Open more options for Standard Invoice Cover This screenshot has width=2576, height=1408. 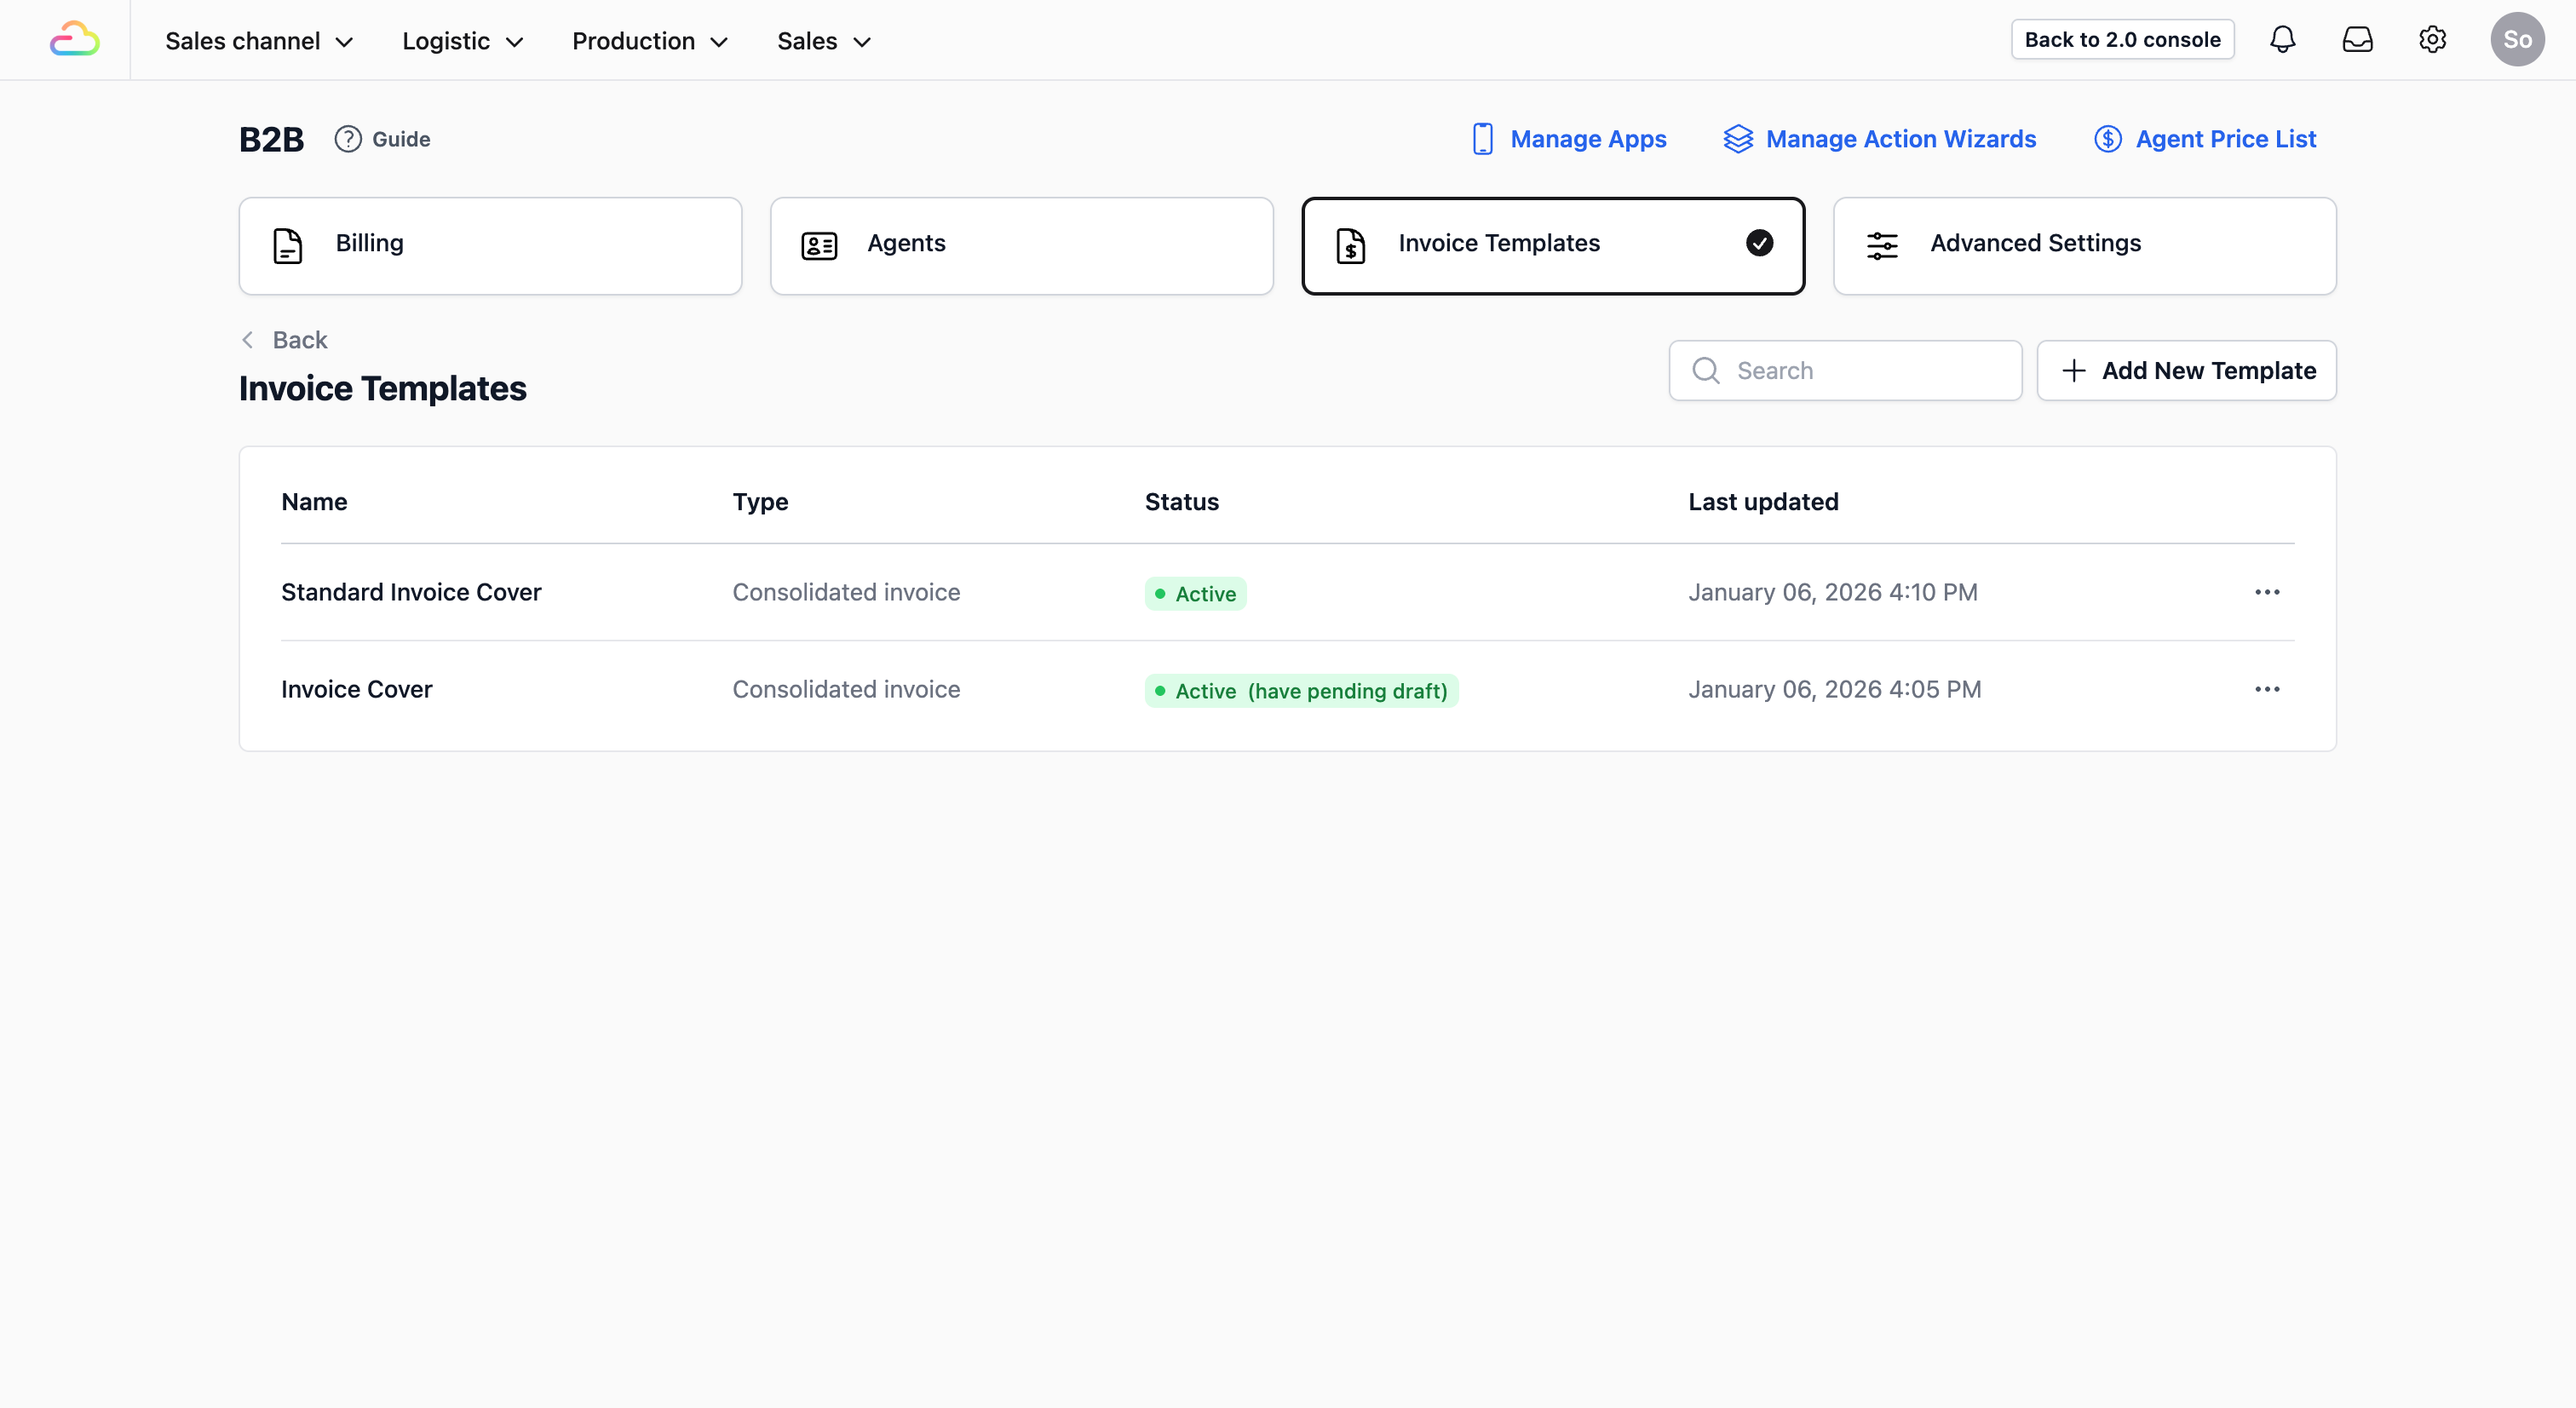click(x=2267, y=592)
